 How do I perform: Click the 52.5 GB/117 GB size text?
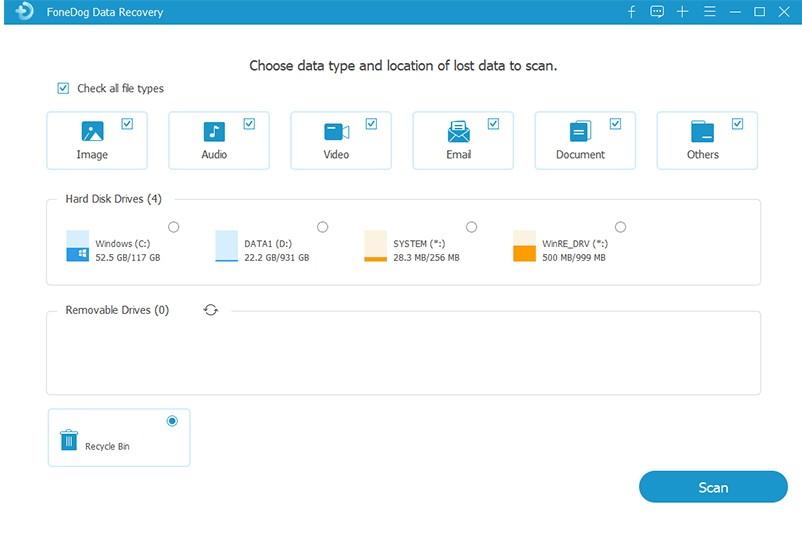click(128, 258)
